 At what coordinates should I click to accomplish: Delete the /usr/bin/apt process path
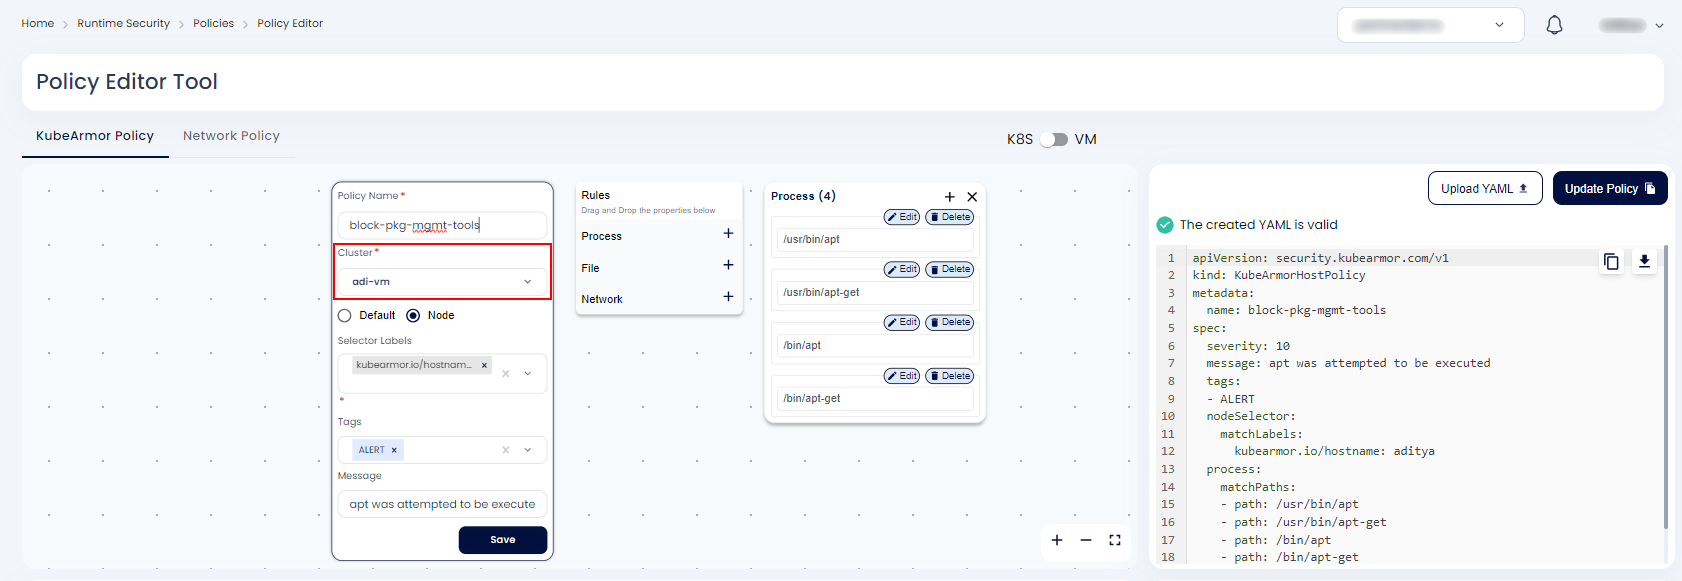coord(950,217)
